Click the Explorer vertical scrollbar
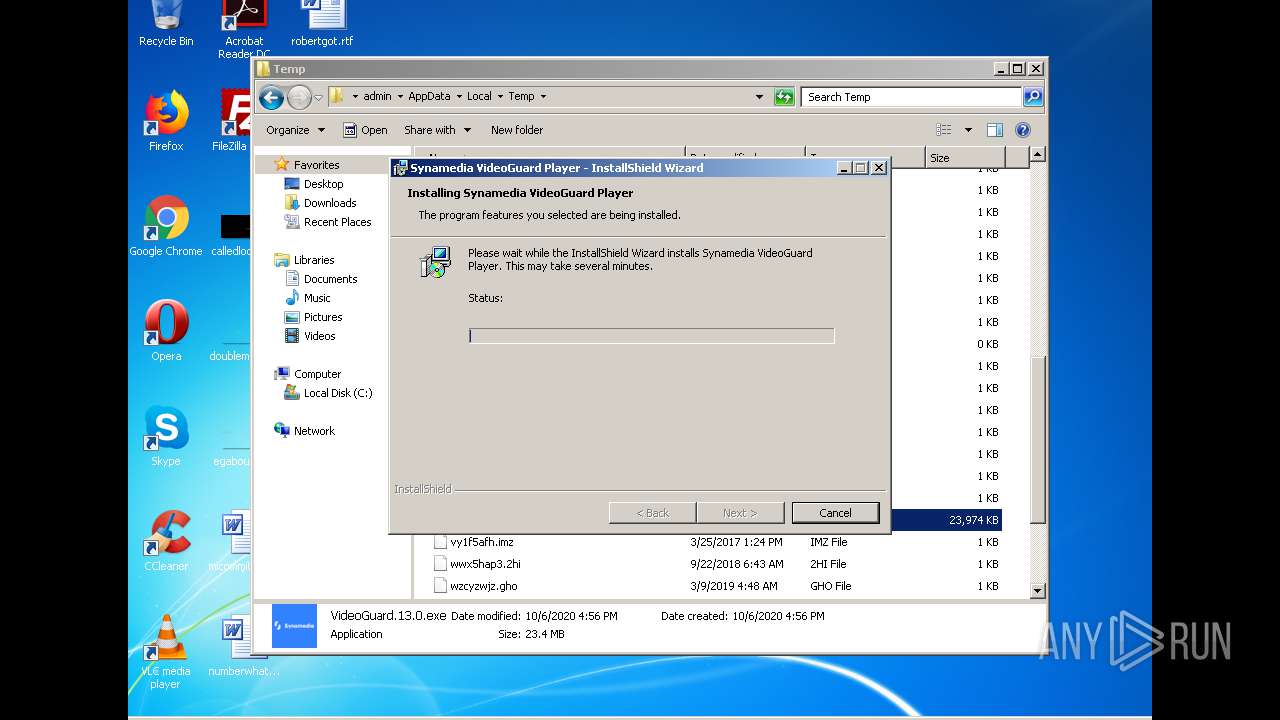 click(x=1038, y=440)
